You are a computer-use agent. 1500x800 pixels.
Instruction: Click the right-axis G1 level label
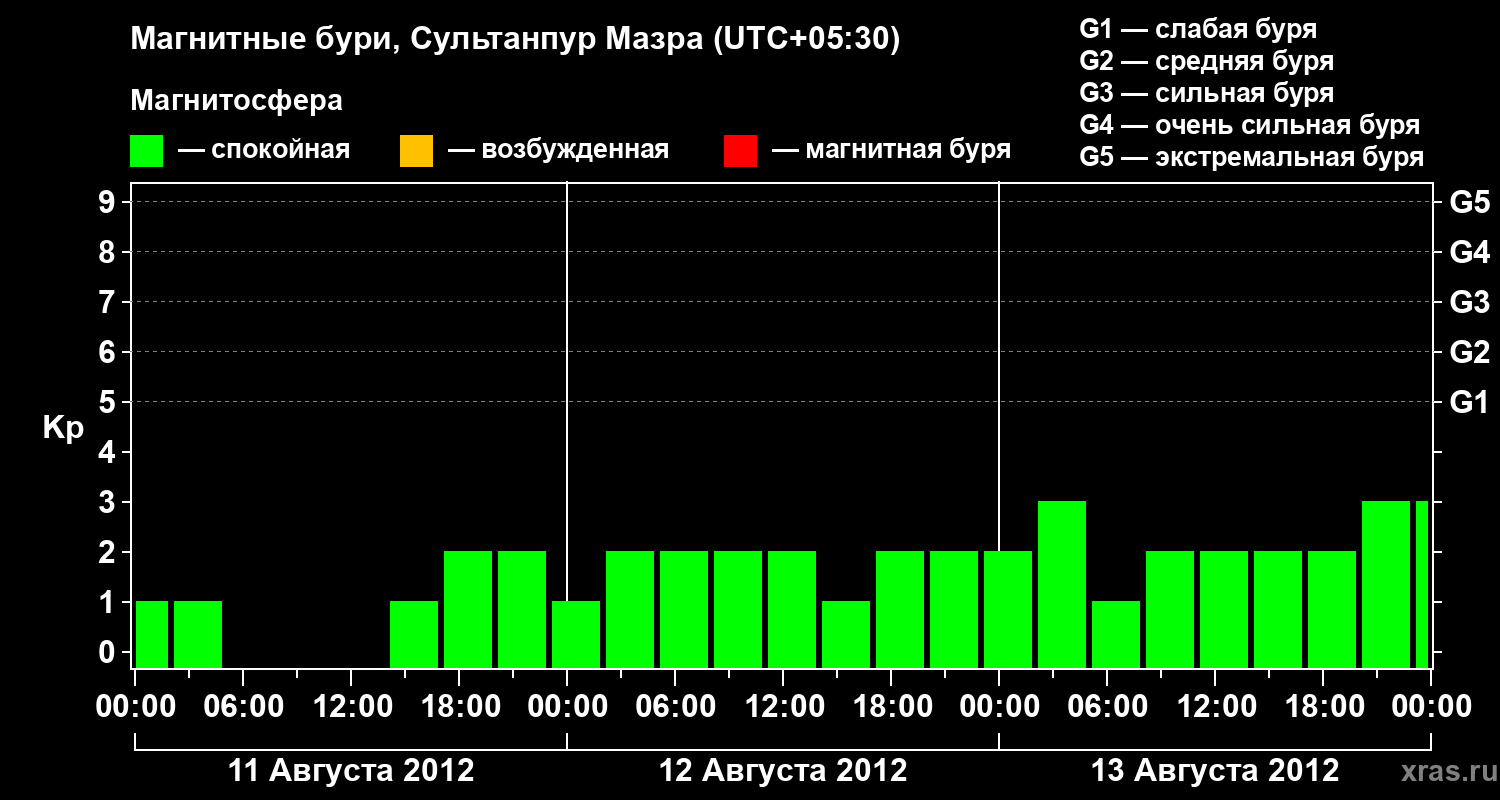coord(1469,402)
